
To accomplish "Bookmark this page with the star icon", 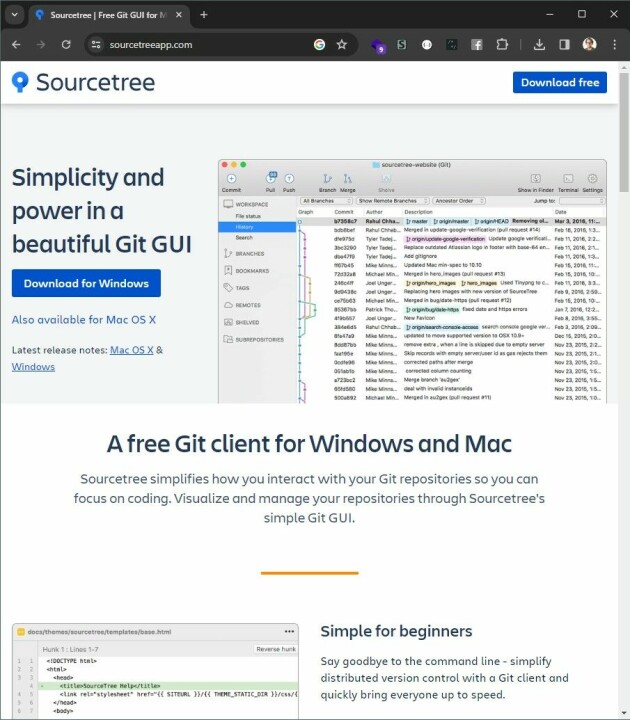I will [x=342, y=45].
